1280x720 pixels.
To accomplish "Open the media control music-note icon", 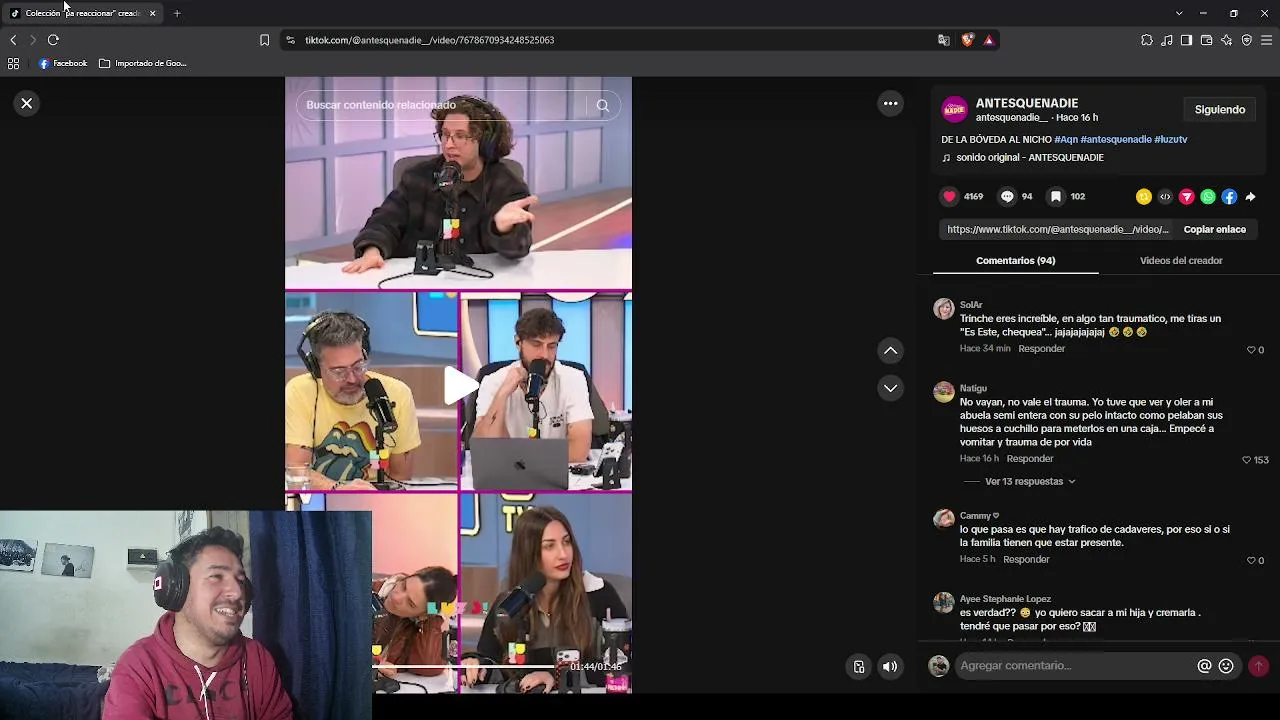I will tap(1166, 40).
